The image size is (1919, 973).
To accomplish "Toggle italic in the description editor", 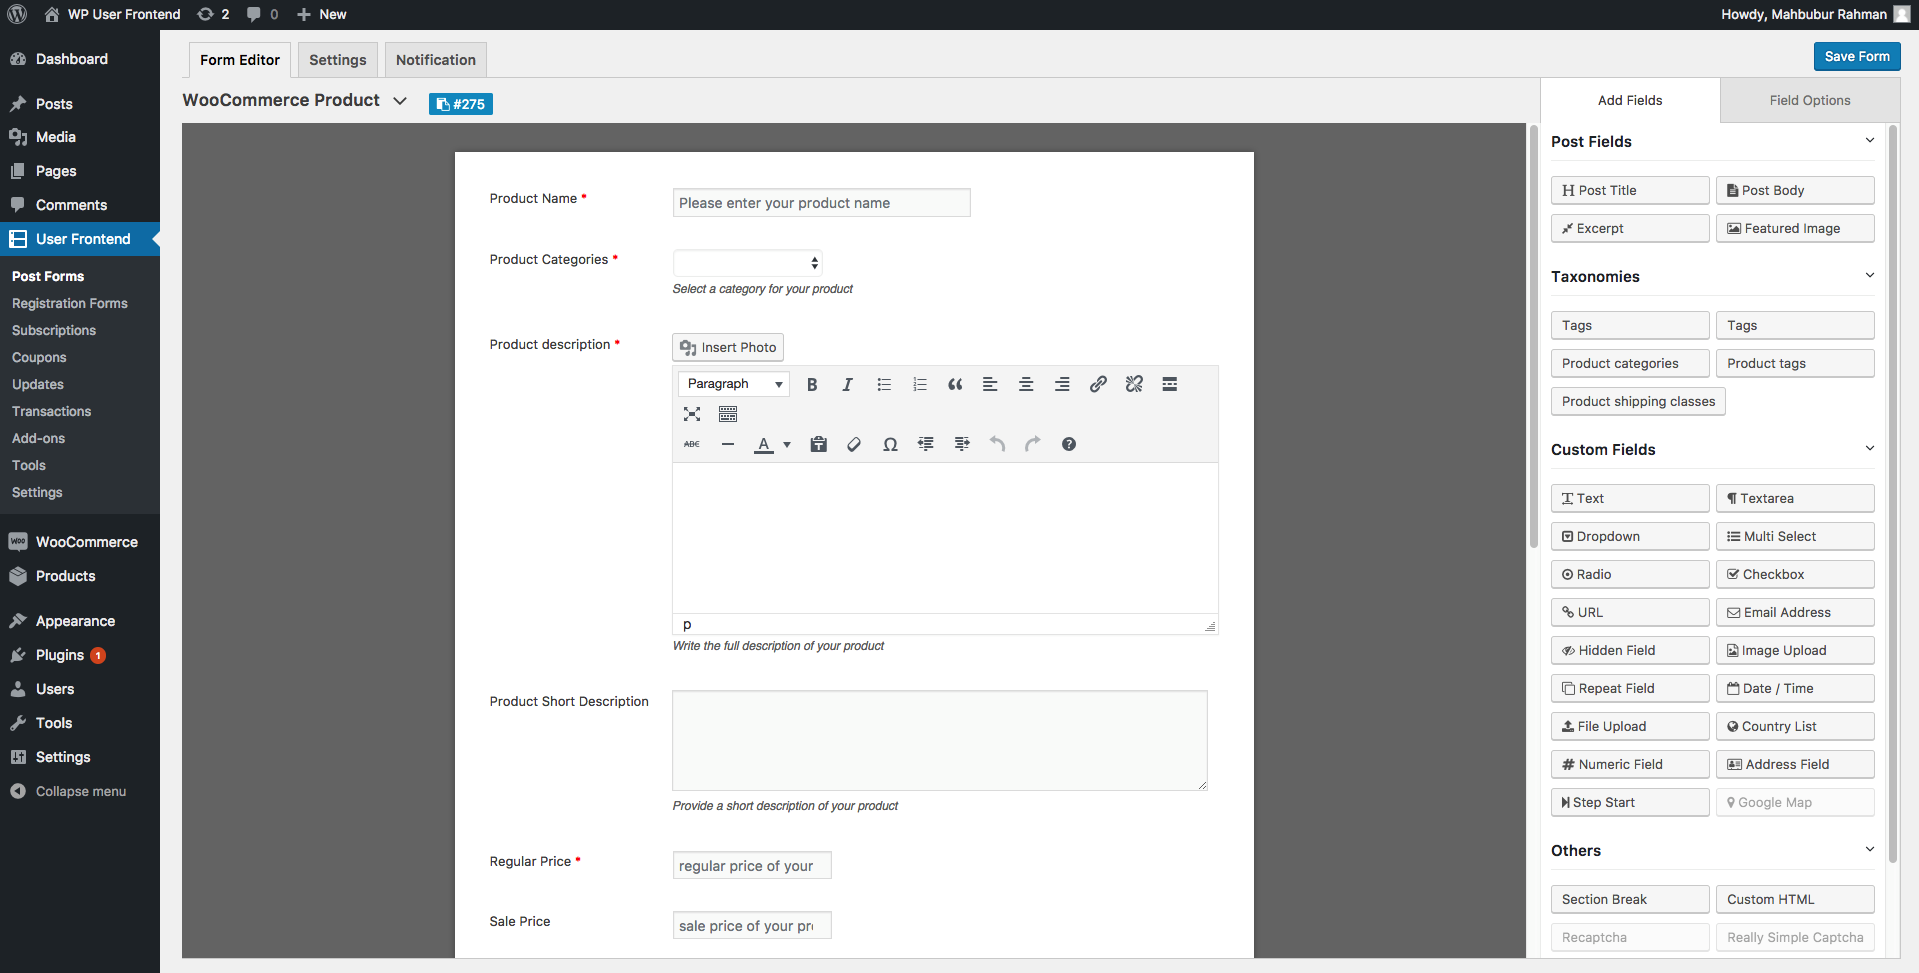I will 848,384.
